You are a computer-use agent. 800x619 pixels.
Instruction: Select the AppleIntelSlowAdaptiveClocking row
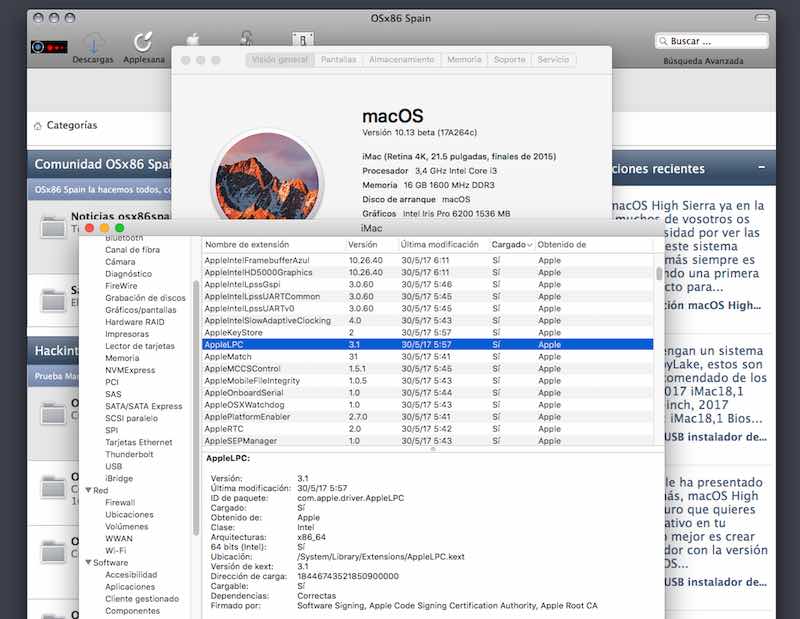click(428, 320)
